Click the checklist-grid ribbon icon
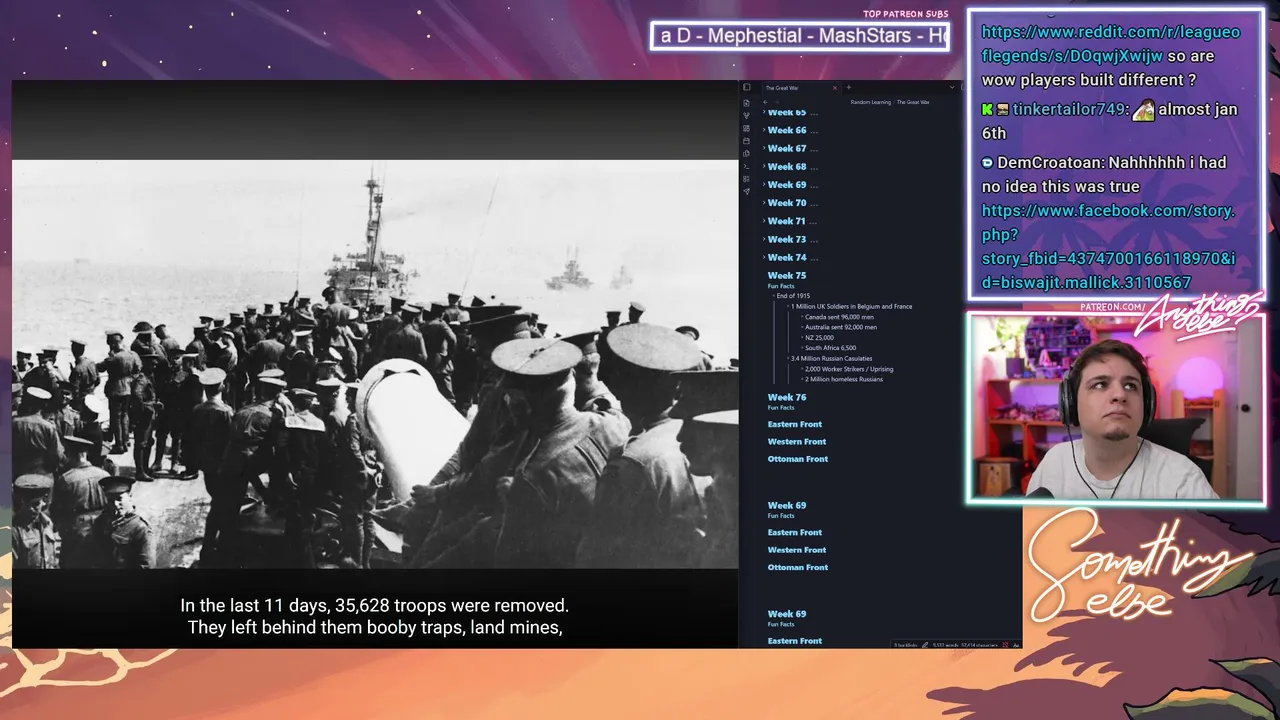1280x720 pixels. pyautogui.click(x=746, y=179)
